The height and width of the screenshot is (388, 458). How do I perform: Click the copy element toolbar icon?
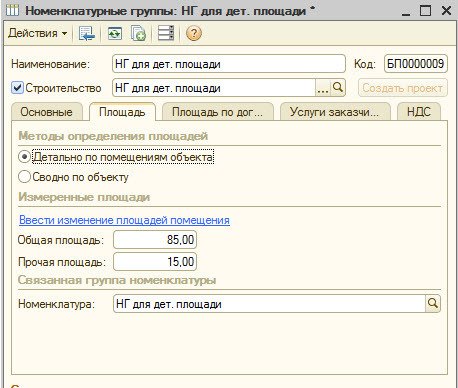[x=138, y=33]
